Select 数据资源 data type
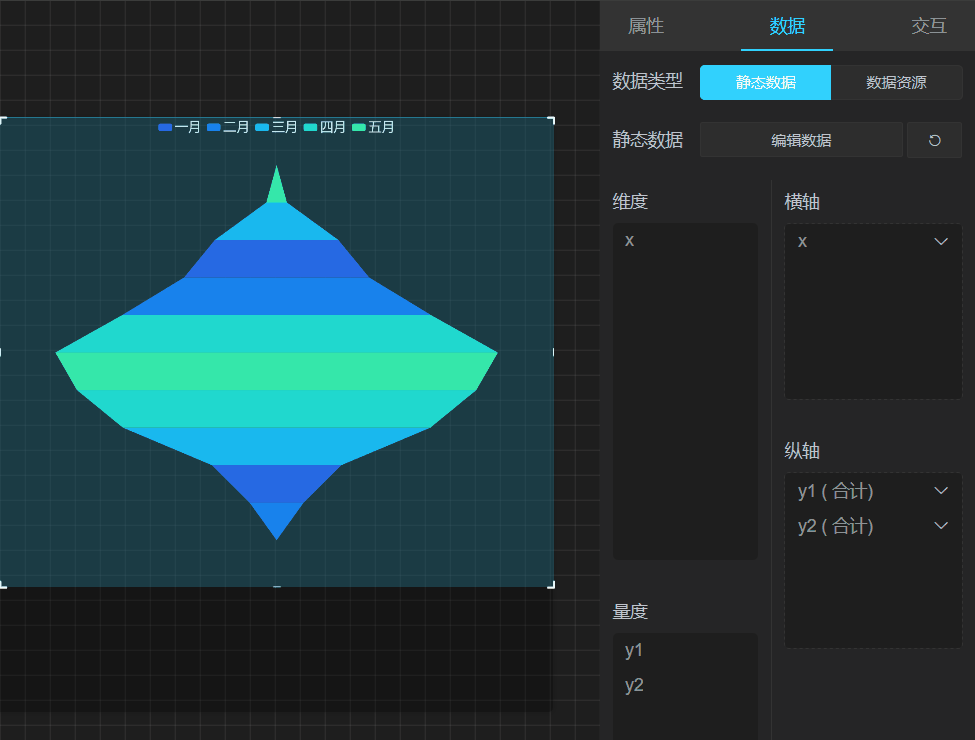This screenshot has height=740, width=975. (x=897, y=83)
